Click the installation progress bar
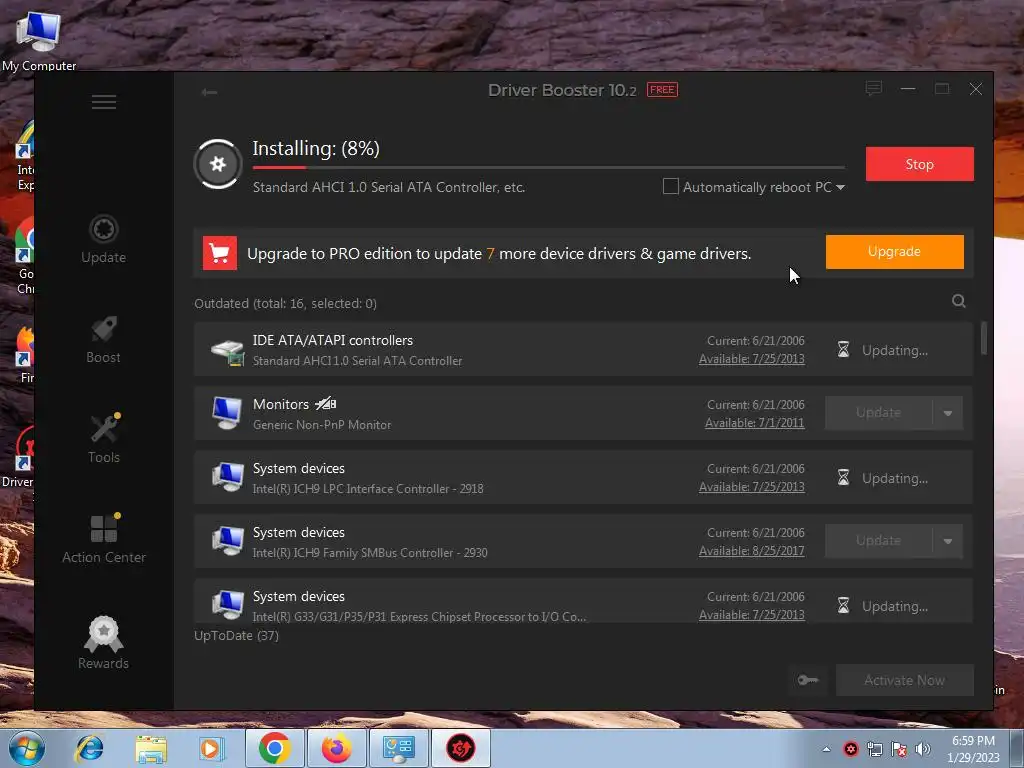Image resolution: width=1024 pixels, height=768 pixels. 549,168
